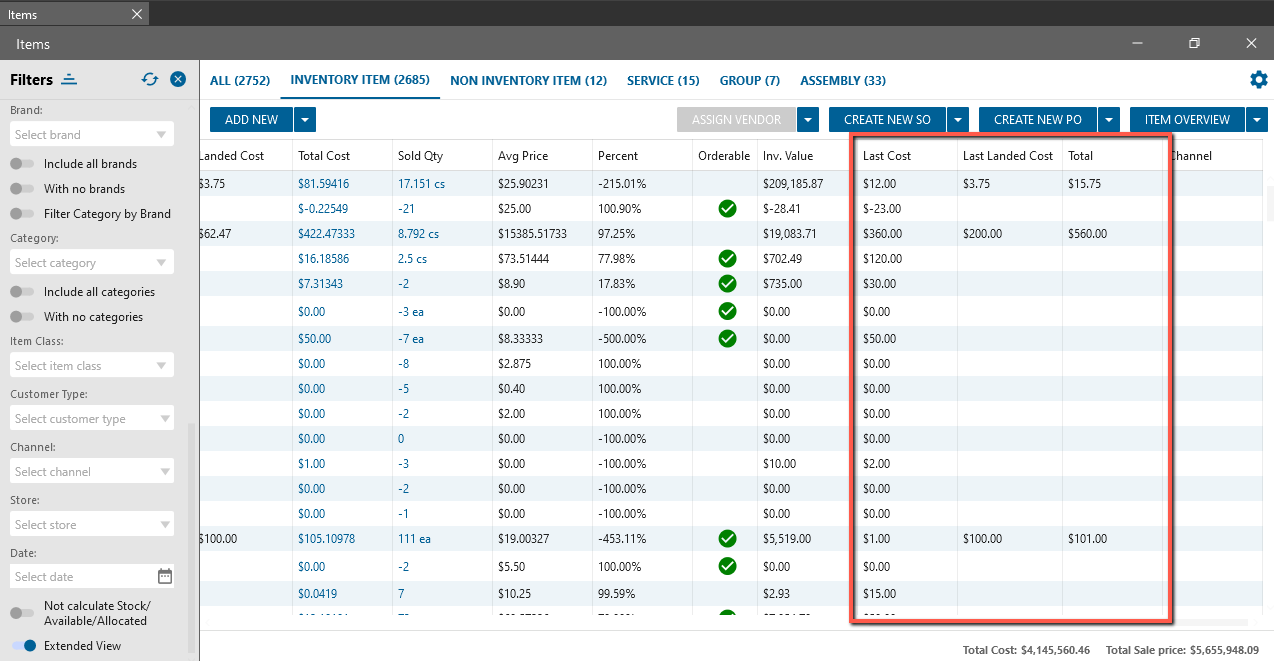Open the calendar date picker icon
The image size is (1274, 661).
pos(165,576)
